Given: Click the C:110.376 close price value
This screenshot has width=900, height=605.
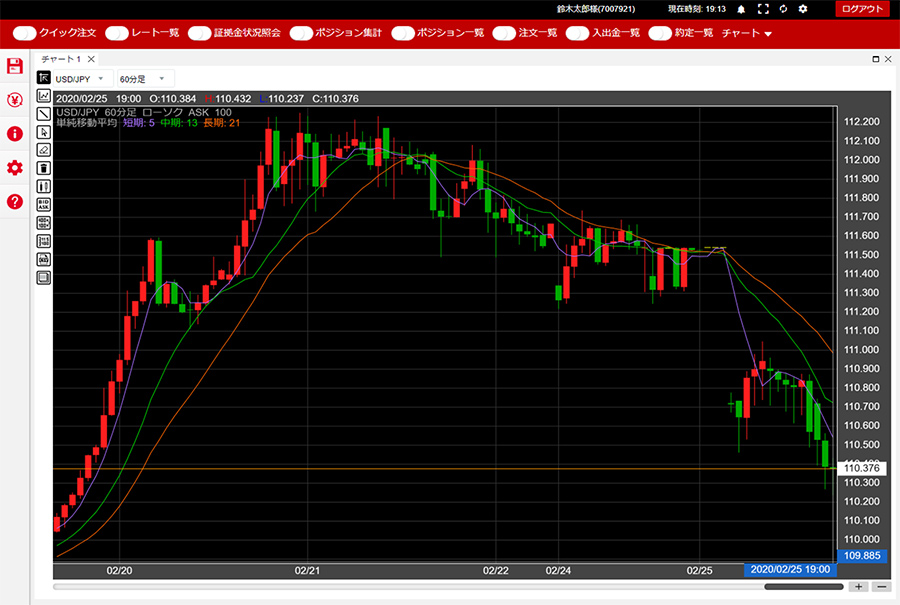Looking at the screenshot, I should (x=335, y=99).
